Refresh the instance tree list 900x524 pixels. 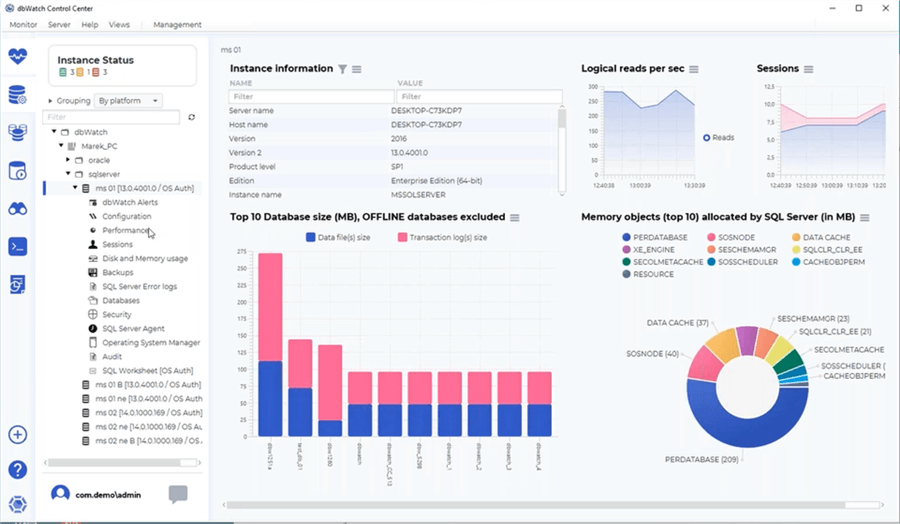point(192,117)
